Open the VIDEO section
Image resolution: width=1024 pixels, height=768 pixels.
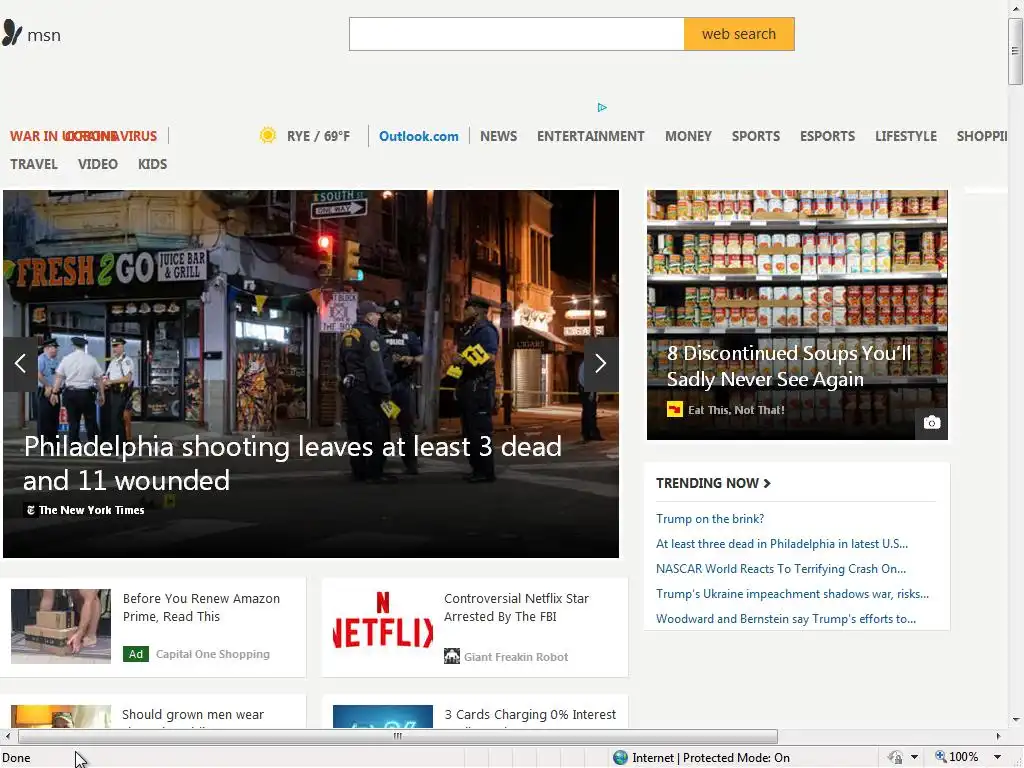(x=98, y=164)
